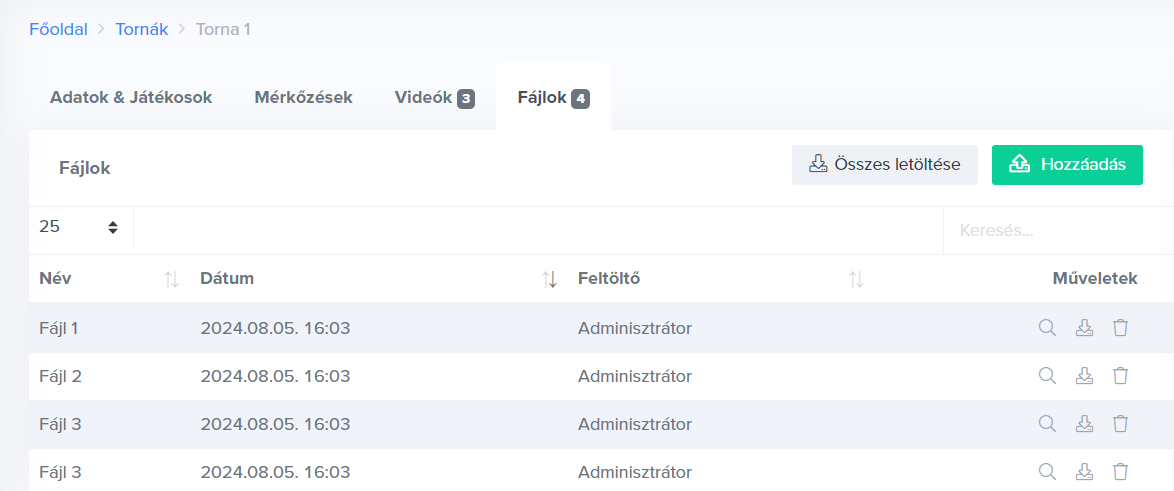Click the download icon for Fájl 2
Viewport: 1174px width, 491px height.
pyautogui.click(x=1084, y=376)
